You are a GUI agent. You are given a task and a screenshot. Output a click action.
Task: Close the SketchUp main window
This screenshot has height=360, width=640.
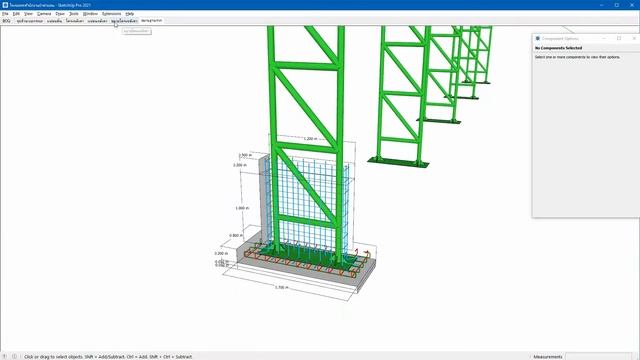pyautogui.click(x=632, y=5)
